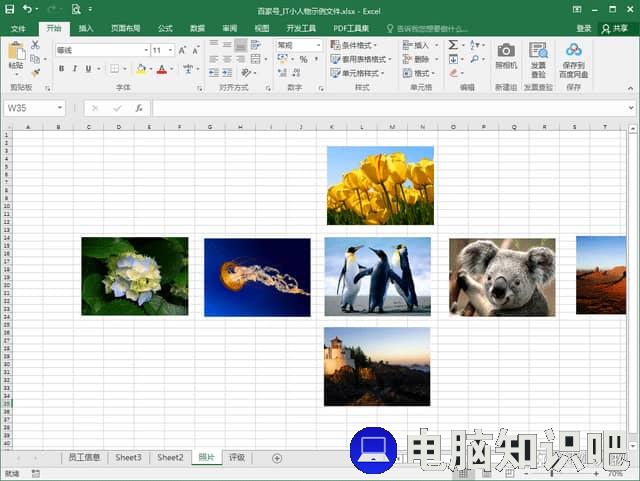The height and width of the screenshot is (481, 640).
Task: Open the File tab
Action: click(18, 28)
